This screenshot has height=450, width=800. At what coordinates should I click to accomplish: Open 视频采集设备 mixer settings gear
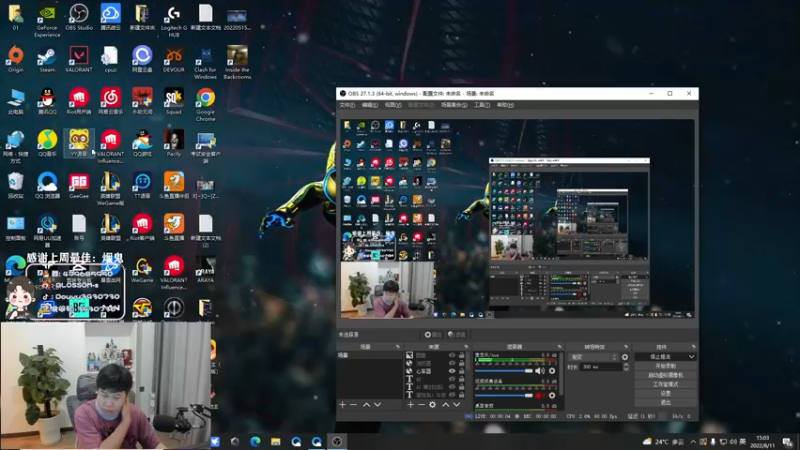(x=552, y=395)
